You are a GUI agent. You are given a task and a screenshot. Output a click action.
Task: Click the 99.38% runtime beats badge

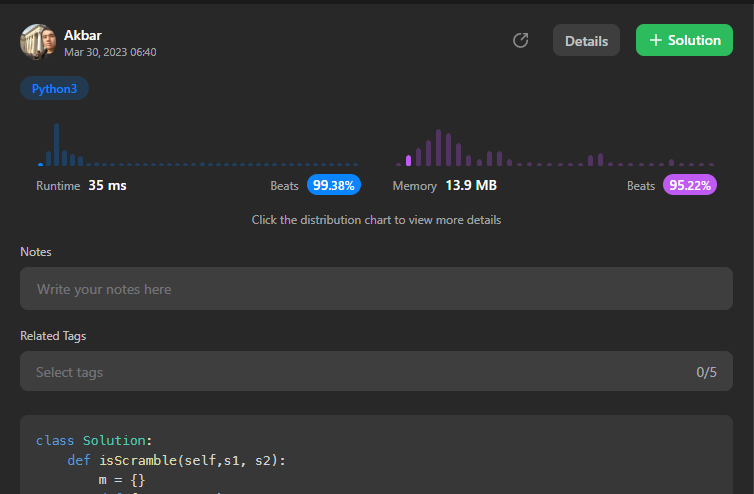tap(334, 185)
